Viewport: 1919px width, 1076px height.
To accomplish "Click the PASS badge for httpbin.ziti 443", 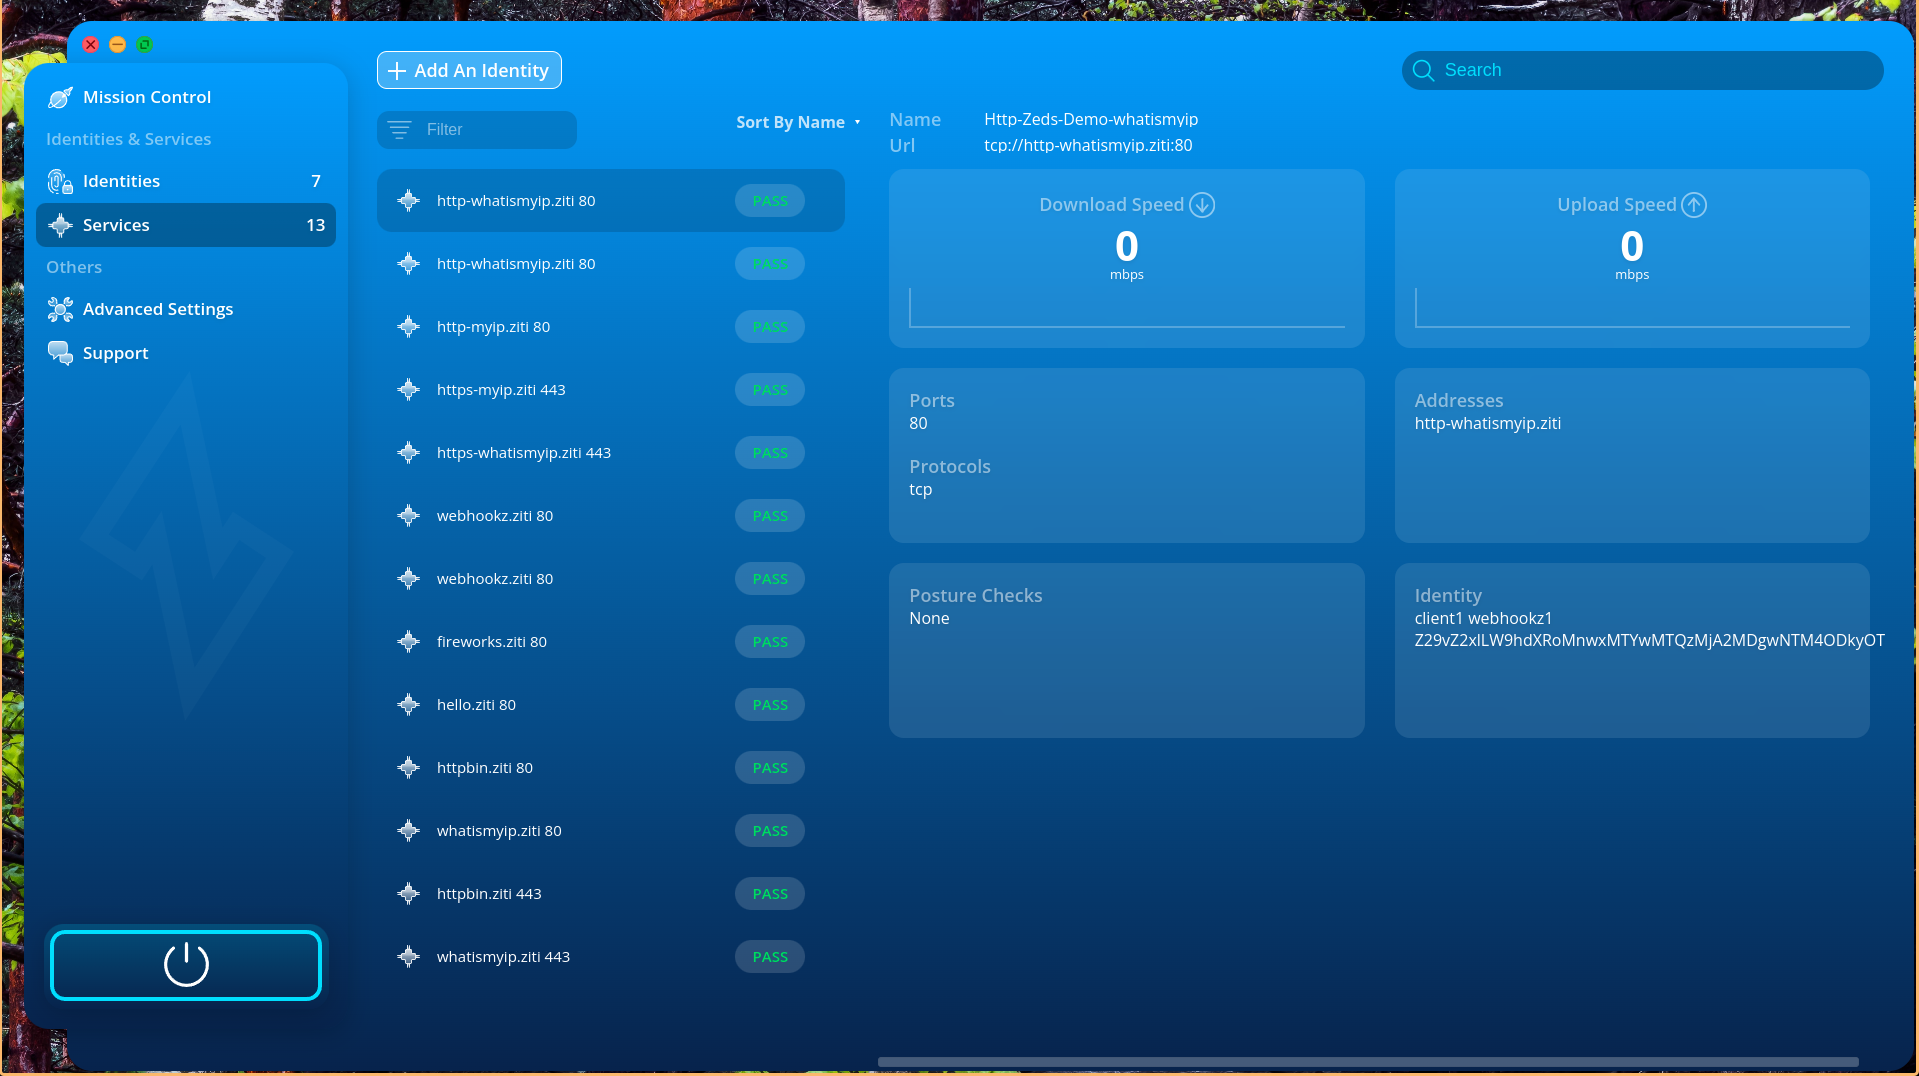I will point(769,893).
